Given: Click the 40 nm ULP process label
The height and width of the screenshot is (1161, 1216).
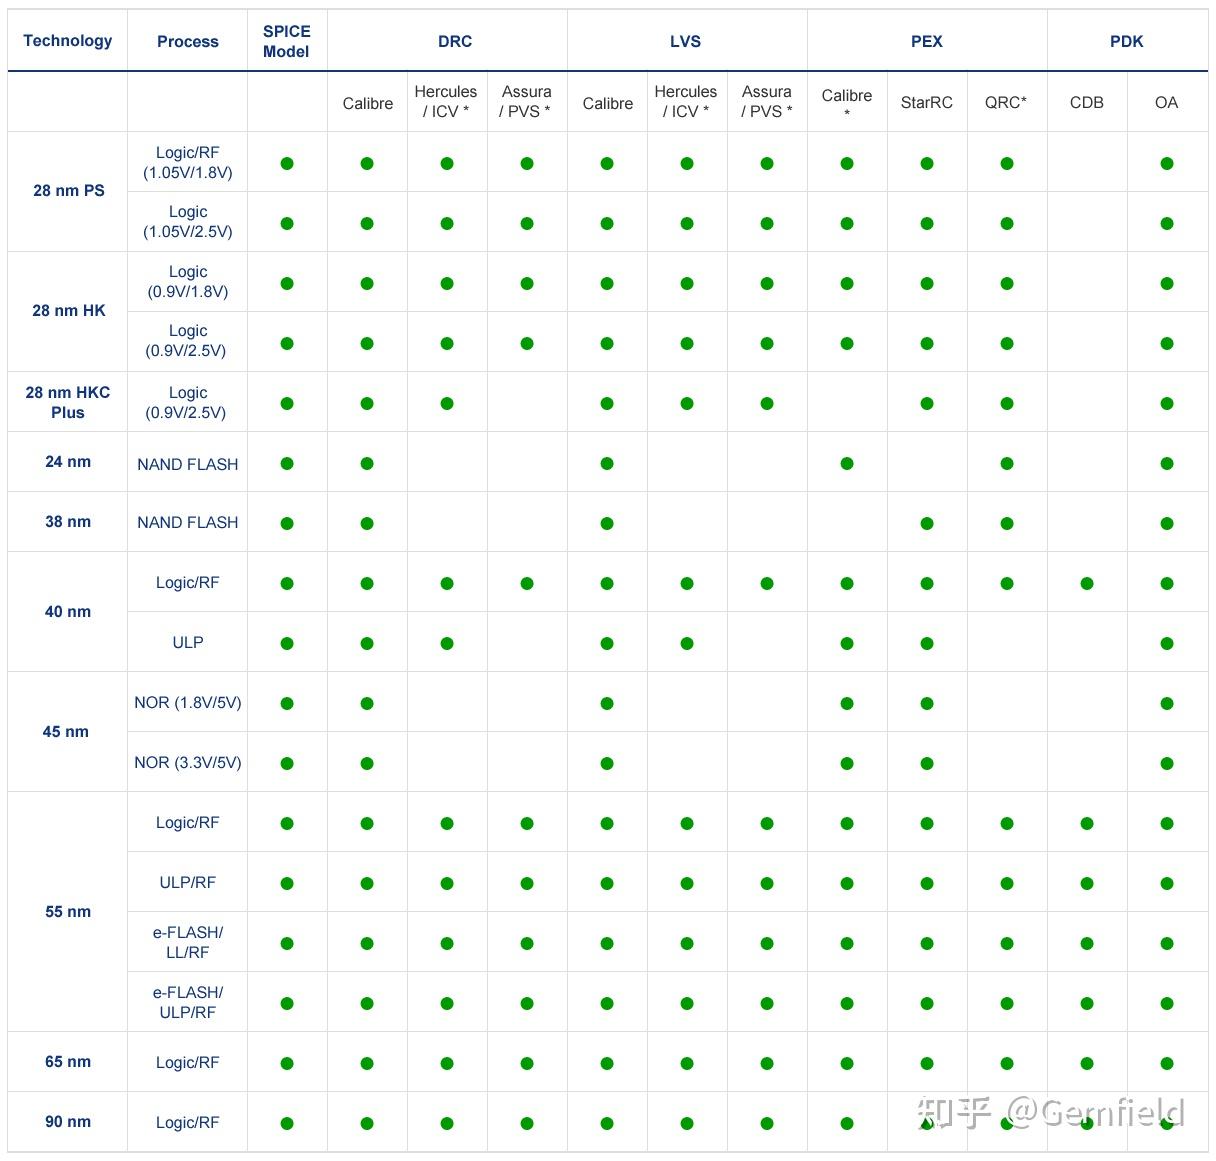Looking at the screenshot, I should pos(188,642).
